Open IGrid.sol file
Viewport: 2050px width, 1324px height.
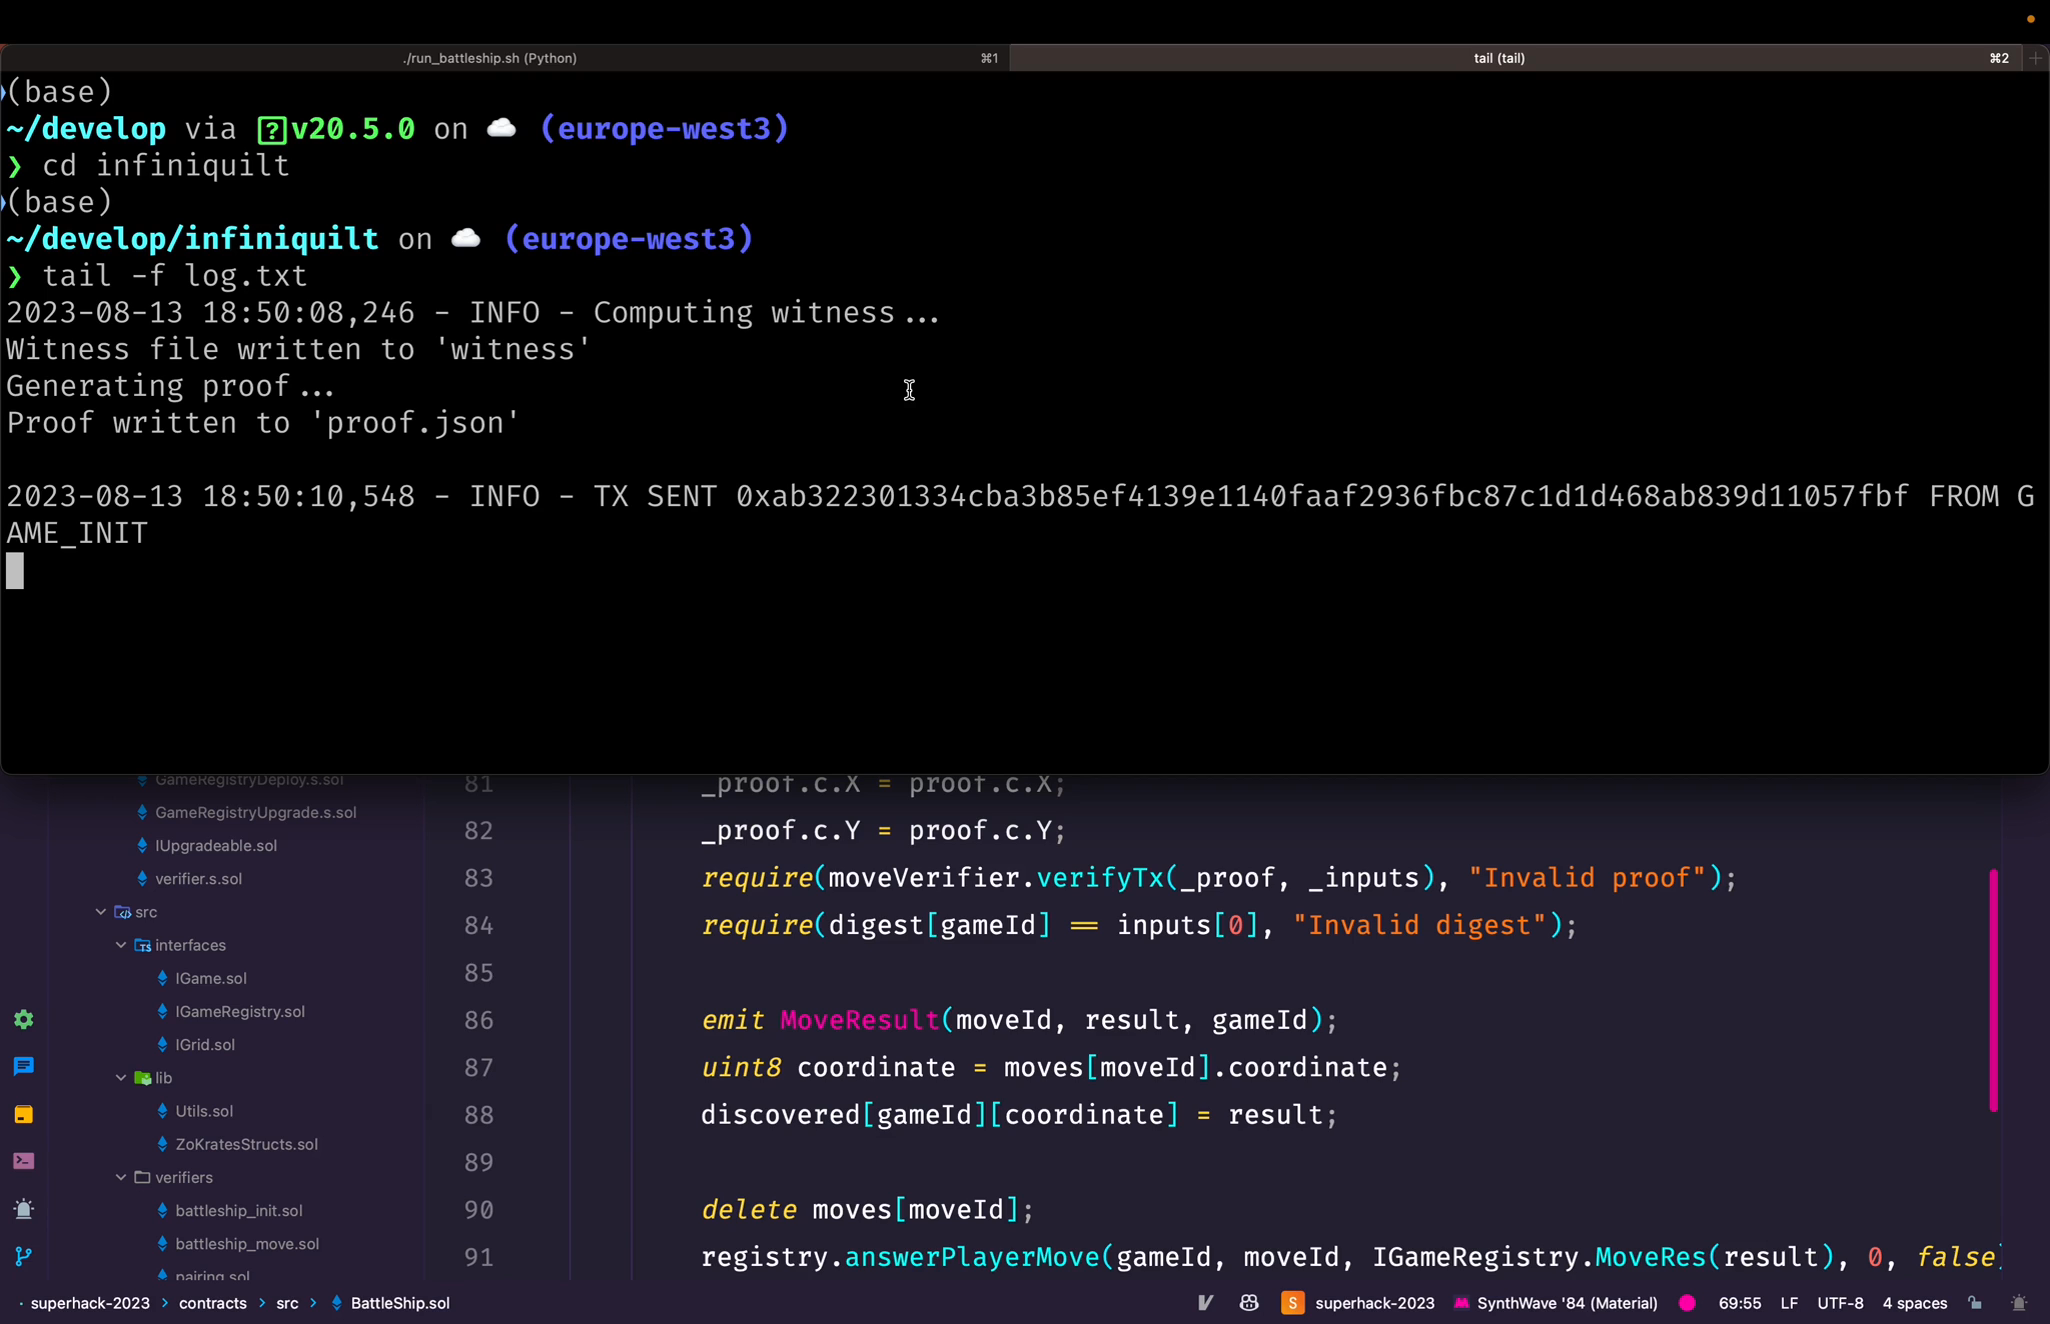(x=205, y=1044)
